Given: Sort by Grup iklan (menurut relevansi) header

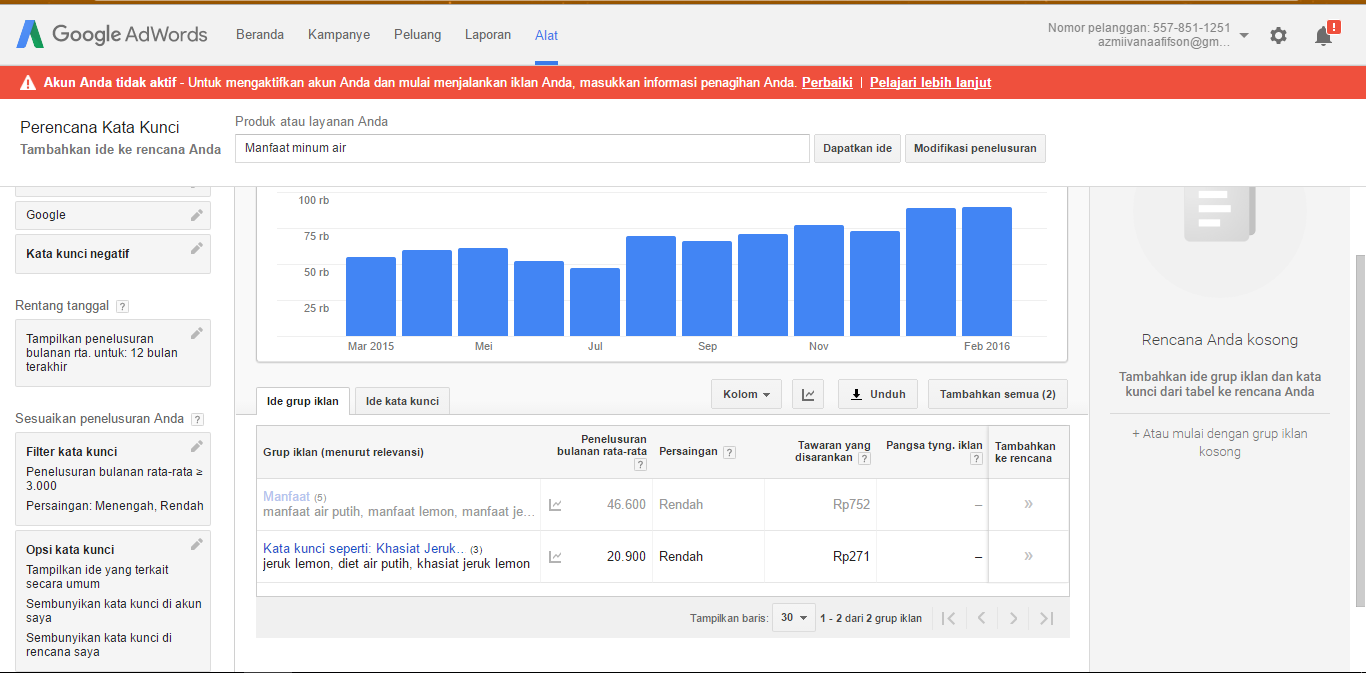Looking at the screenshot, I should point(343,452).
